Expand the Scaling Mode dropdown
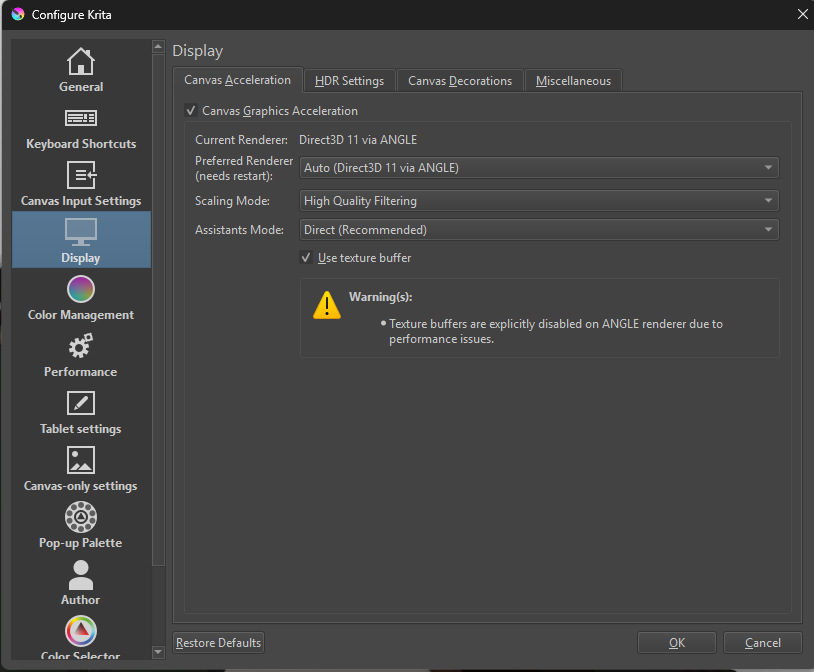Image resolution: width=814 pixels, height=672 pixels. click(539, 200)
